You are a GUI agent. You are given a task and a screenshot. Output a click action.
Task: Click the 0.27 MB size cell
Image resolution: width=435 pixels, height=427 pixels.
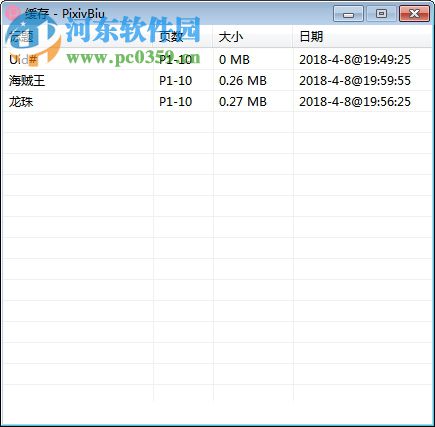[x=243, y=102]
